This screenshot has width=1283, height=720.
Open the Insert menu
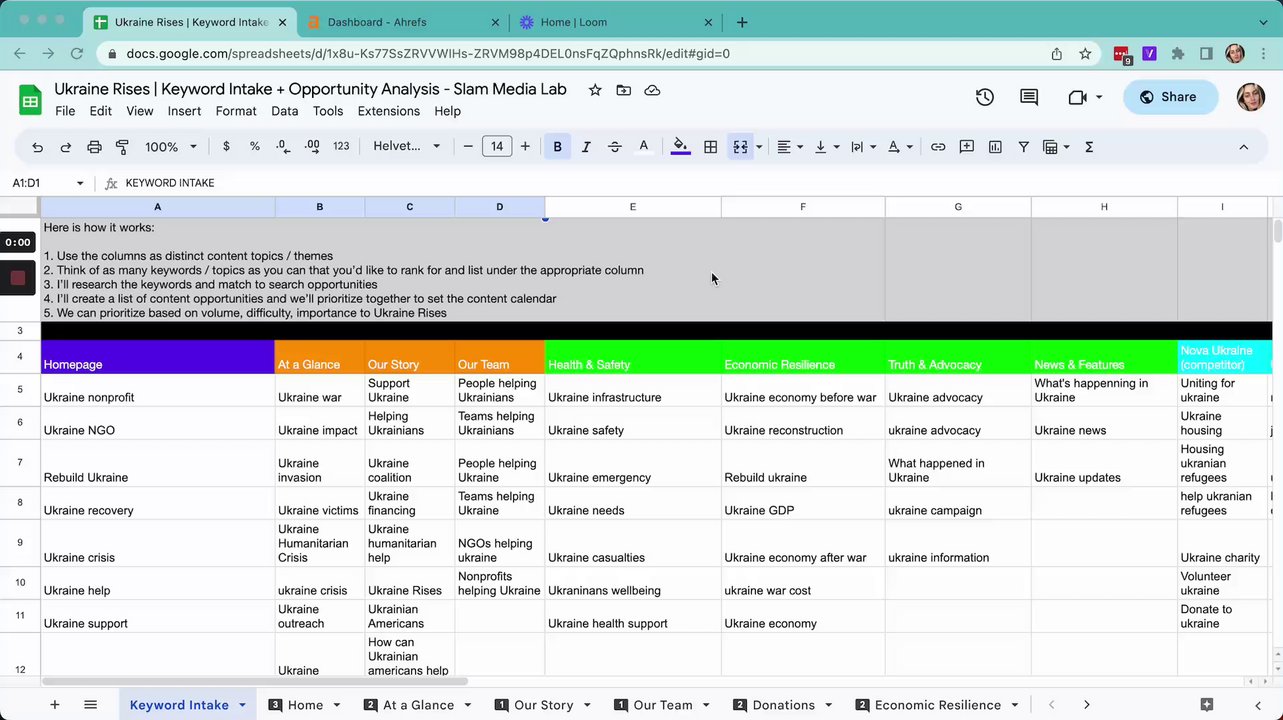tap(184, 111)
